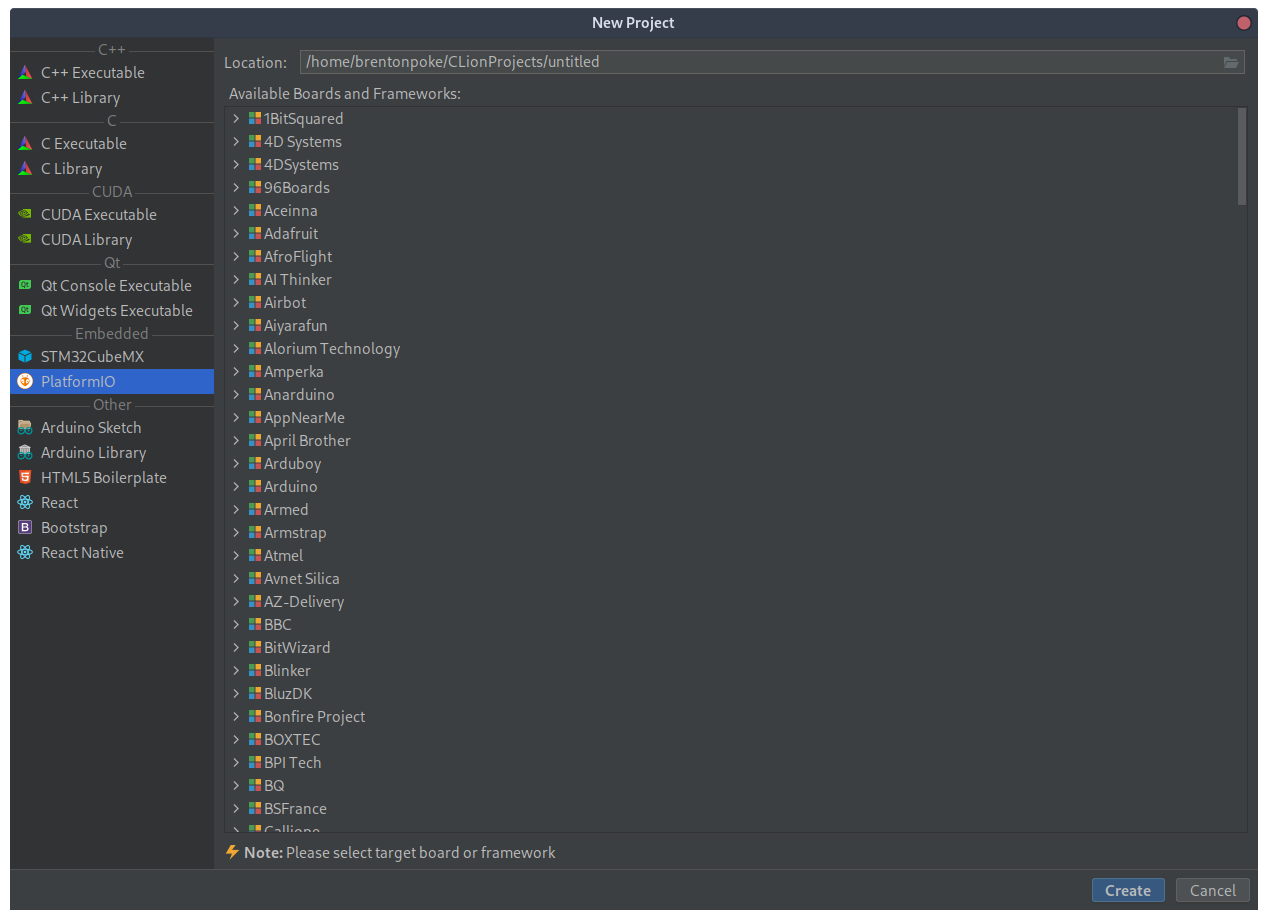Expand the BitWizard tree node
1268x920 pixels.
pyautogui.click(x=236, y=648)
